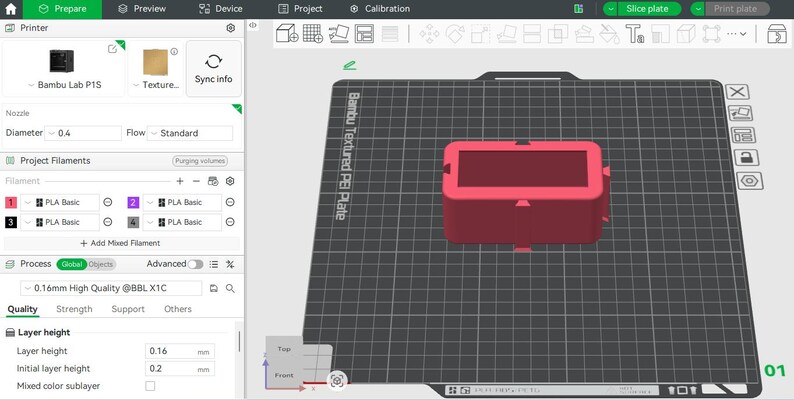Click the red filament 1 color swatch
Viewport: 794px width, 400px height.
point(11,203)
